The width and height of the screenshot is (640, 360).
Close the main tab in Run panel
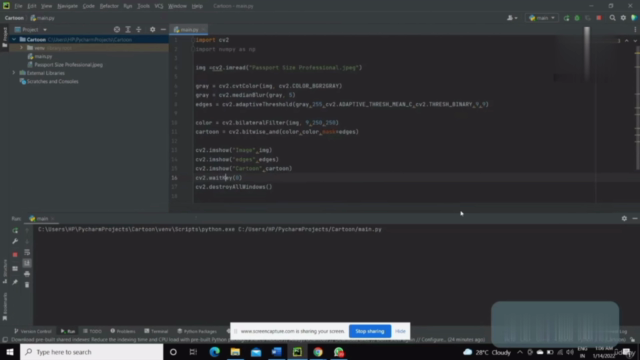(x=53, y=219)
